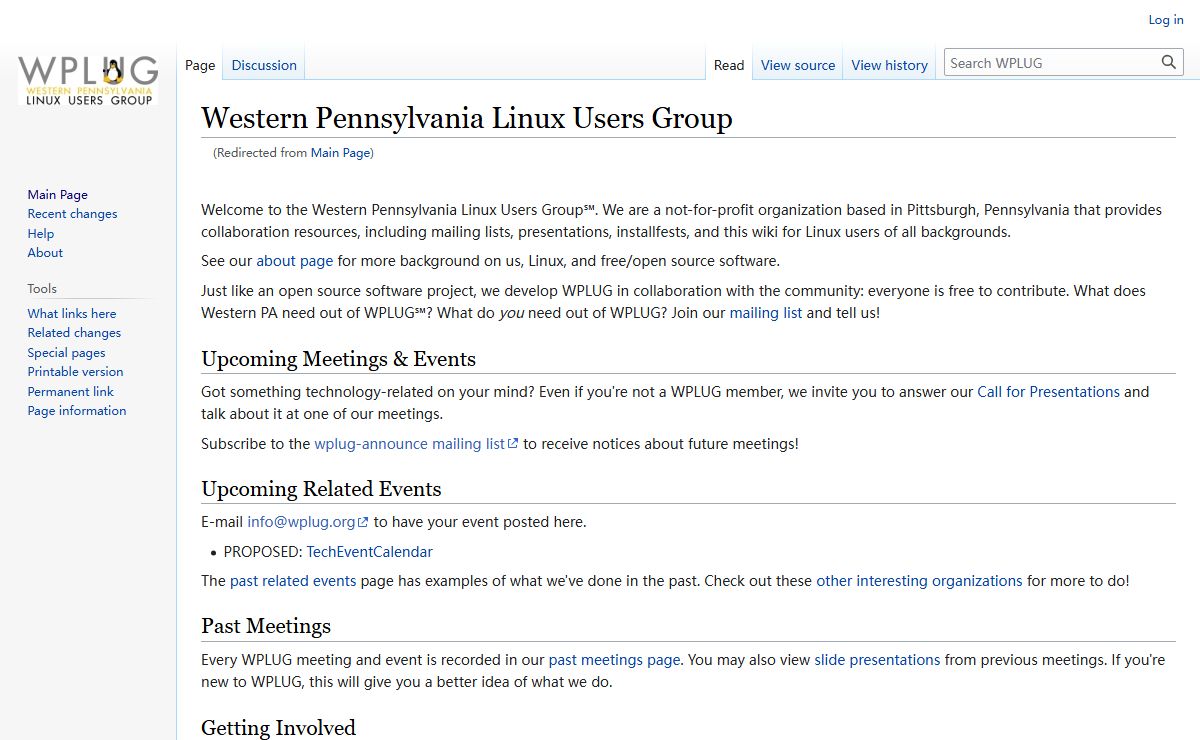Click the Help sidebar link
Image resolution: width=1200 pixels, height=740 pixels.
pyautogui.click(x=41, y=233)
